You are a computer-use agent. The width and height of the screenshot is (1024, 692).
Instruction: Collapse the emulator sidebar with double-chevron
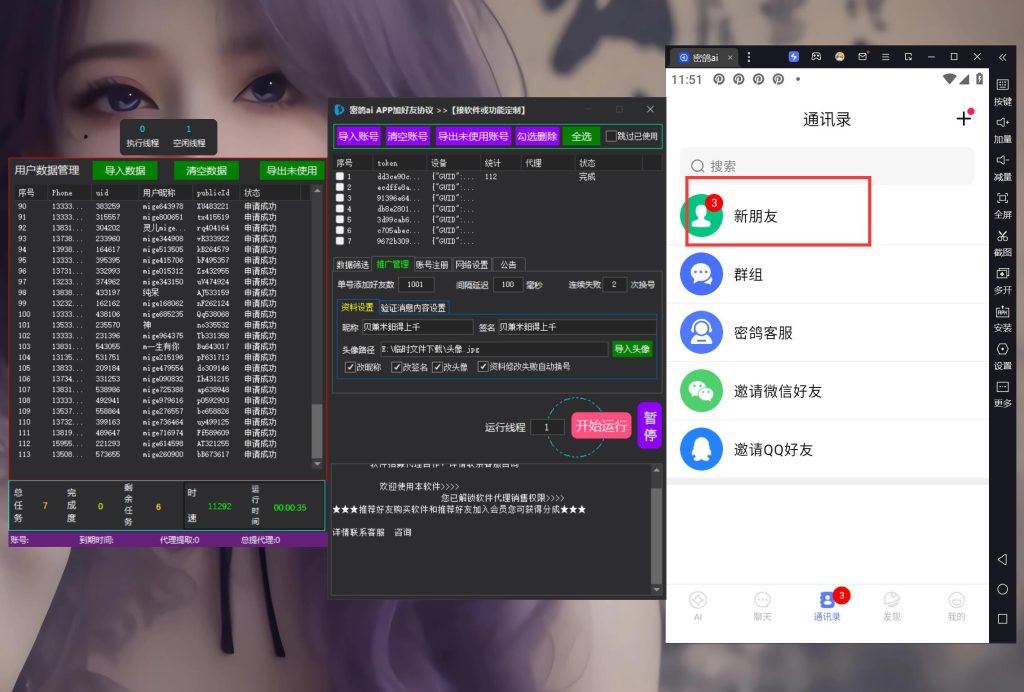(1002, 57)
